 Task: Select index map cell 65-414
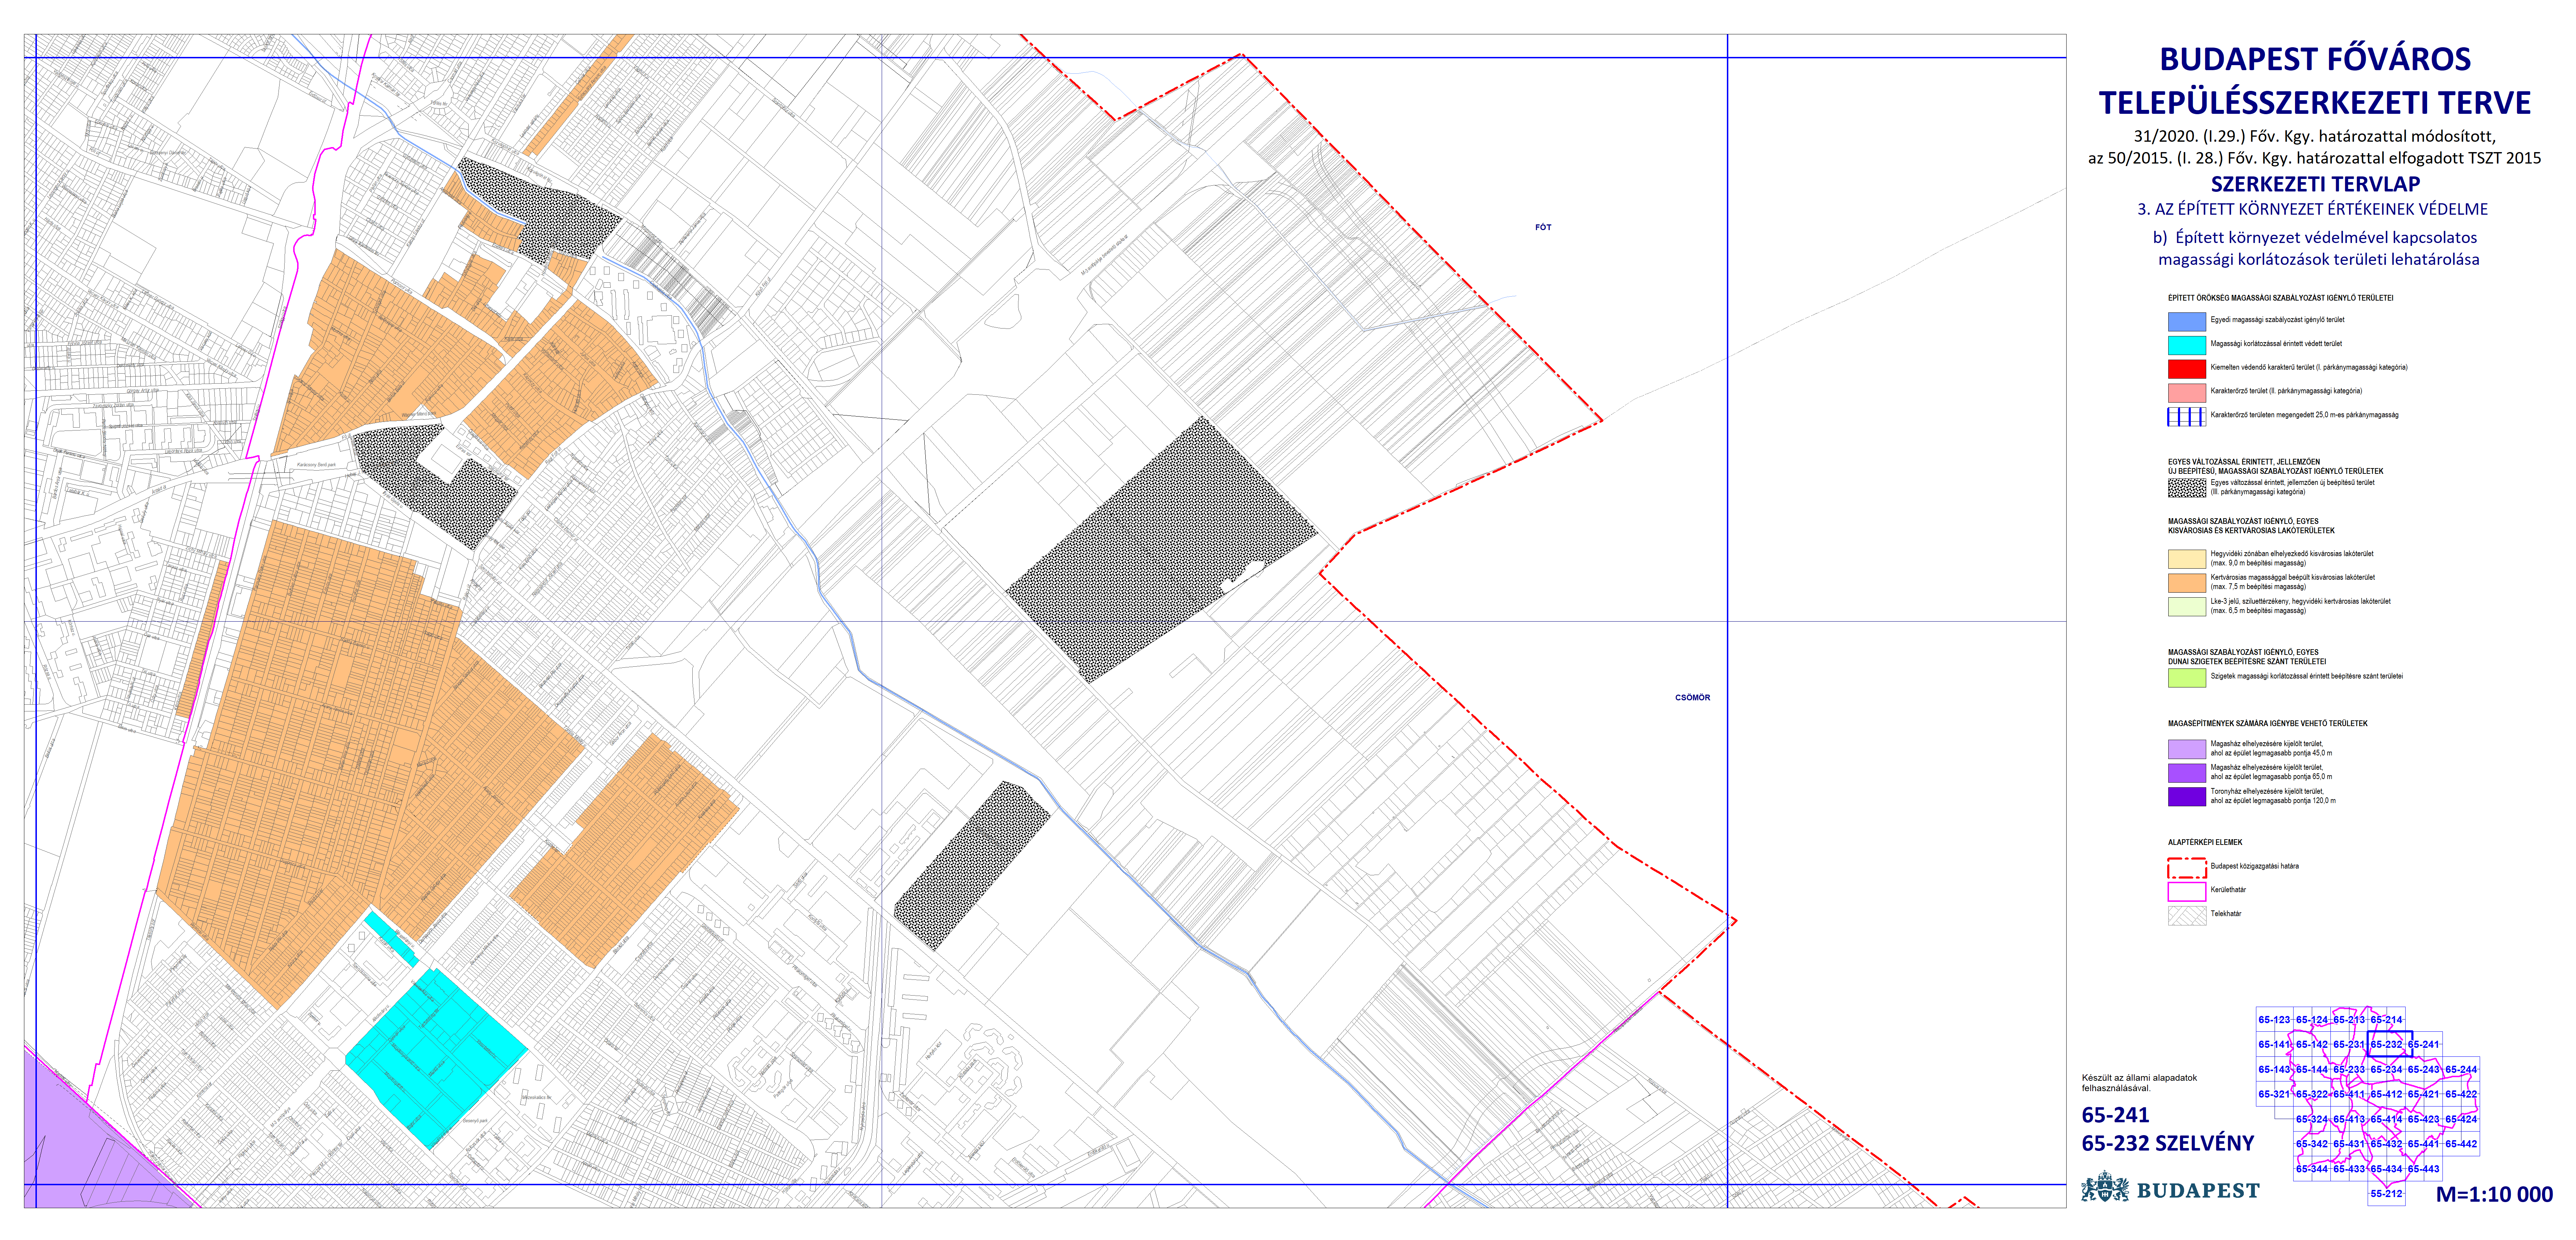coord(2387,1119)
